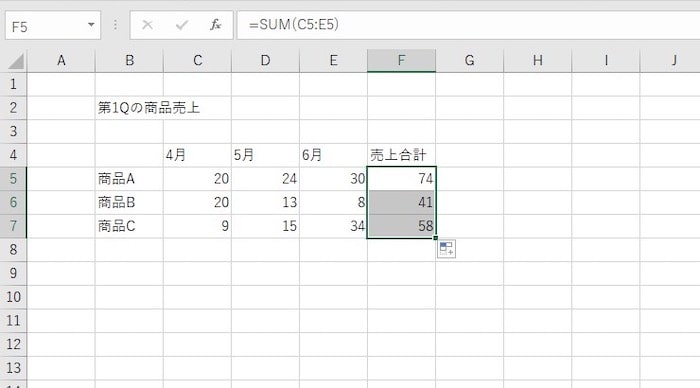Select row 2 header

point(13,108)
